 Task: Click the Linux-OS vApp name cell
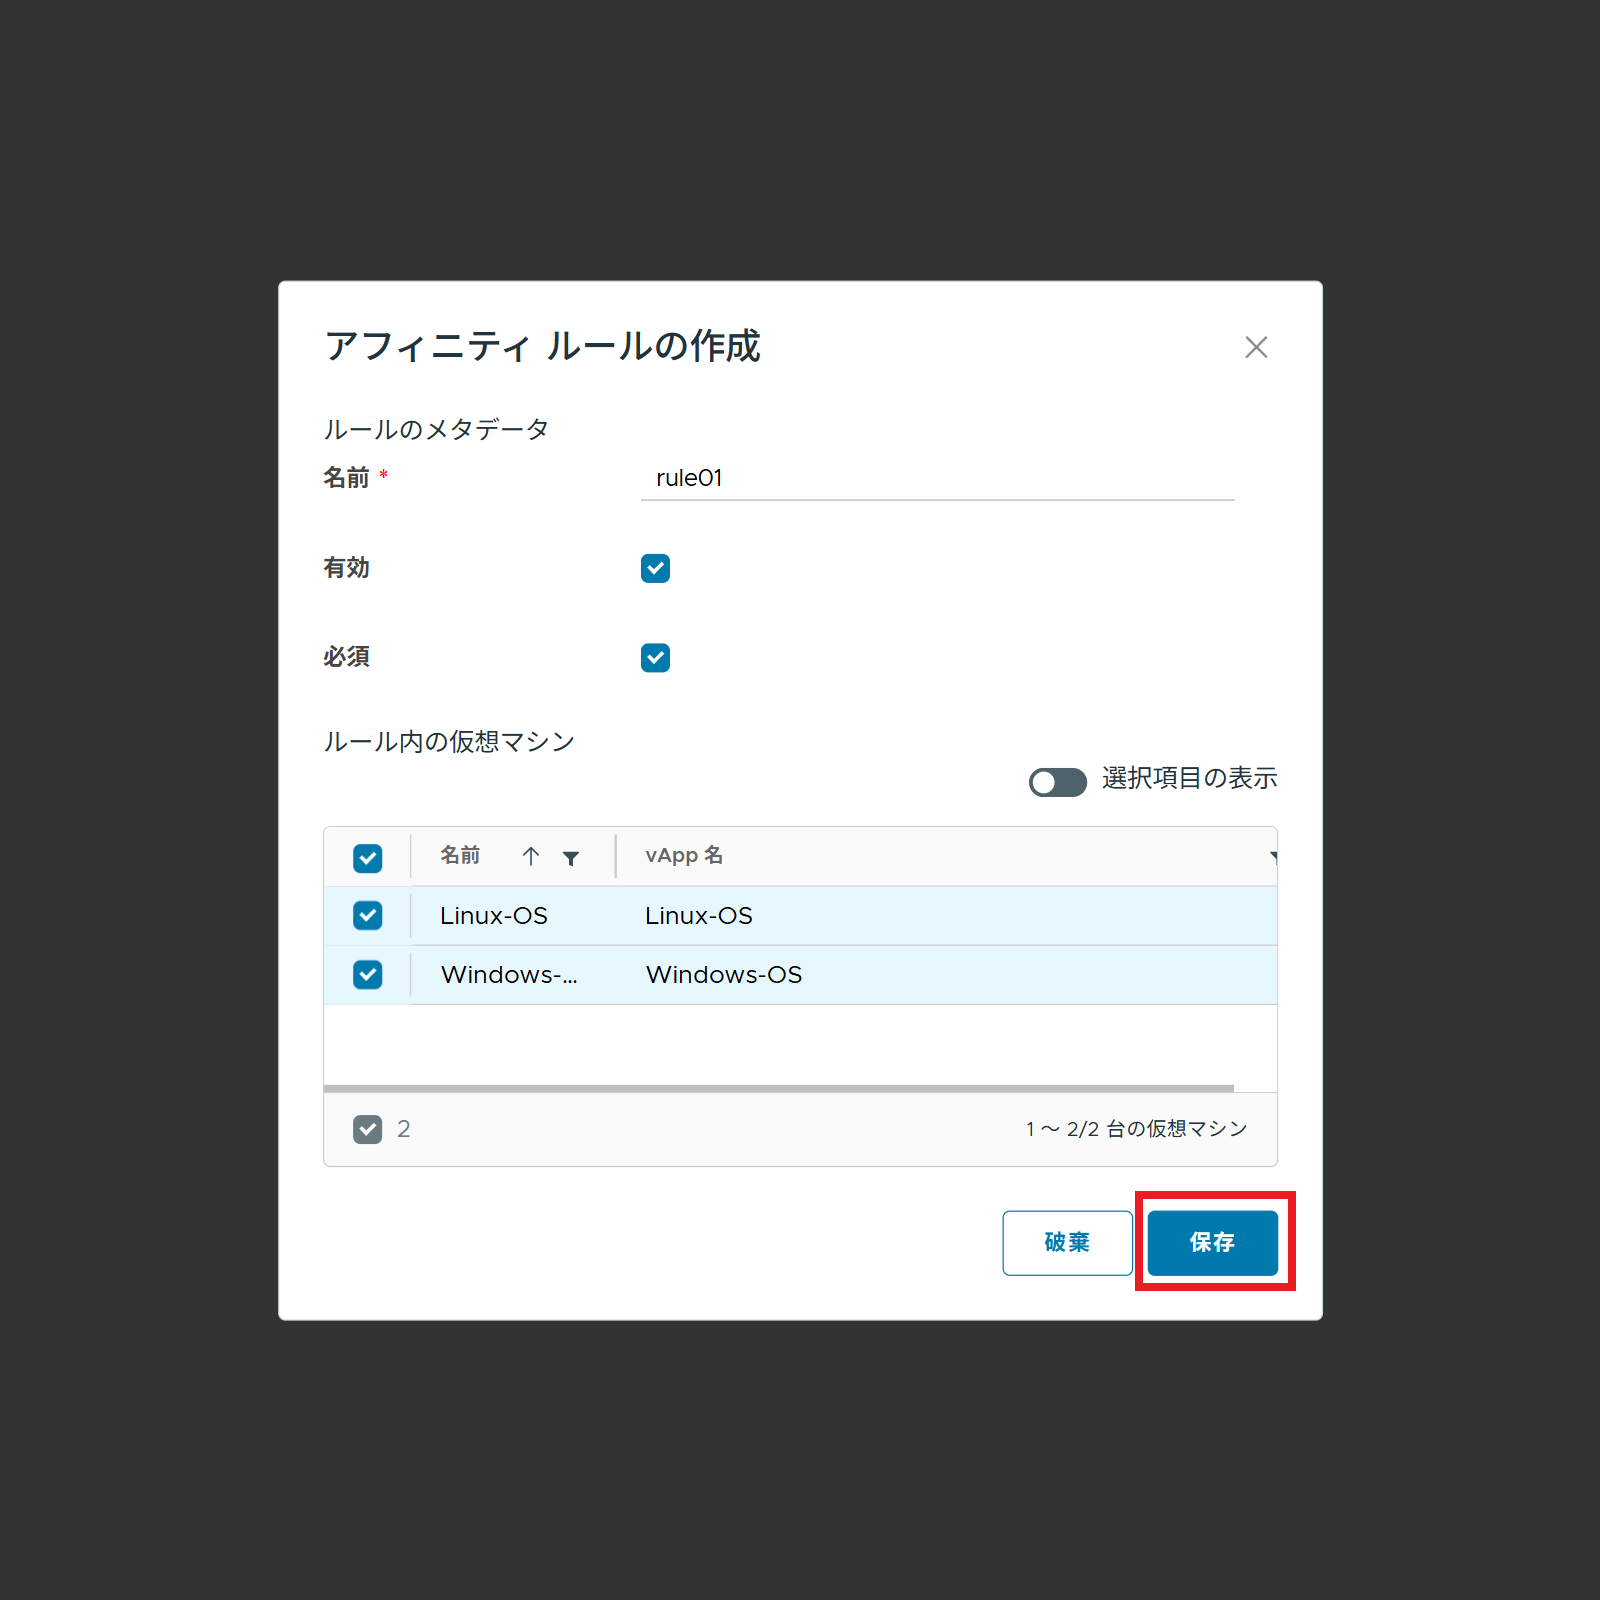click(x=699, y=916)
